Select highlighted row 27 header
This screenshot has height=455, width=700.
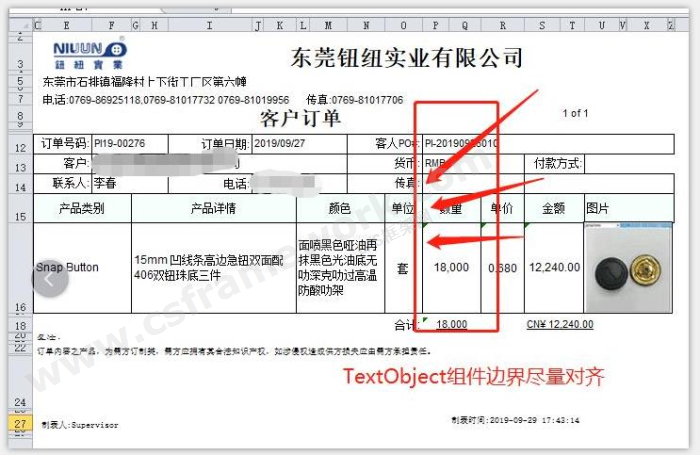click(18, 423)
